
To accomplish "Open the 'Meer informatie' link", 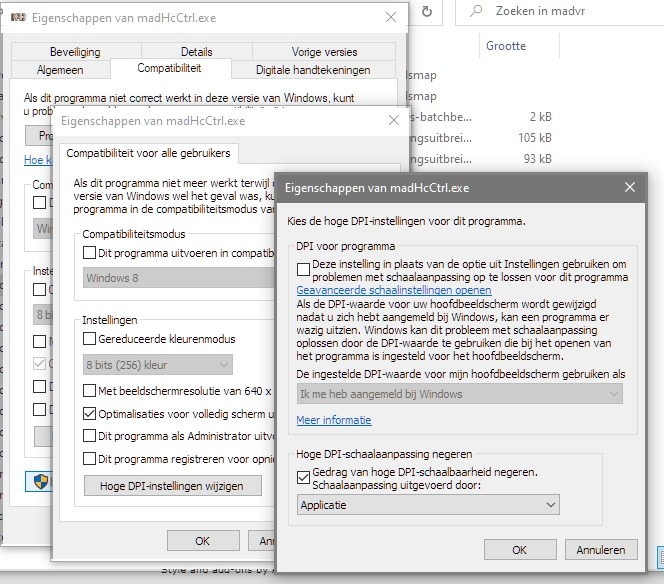I will 334,420.
